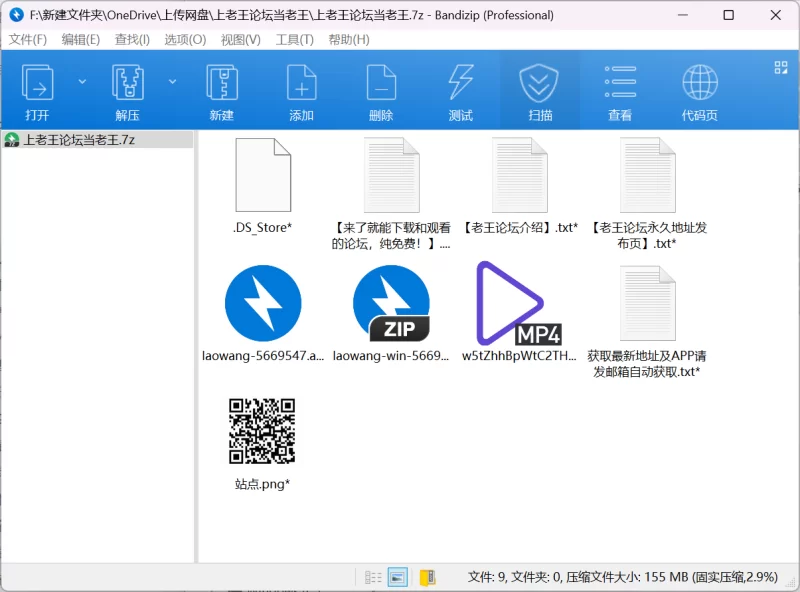Screen dimensions: 800x592
Task: Open the 选项(O) menu
Action: click(x=185, y=39)
